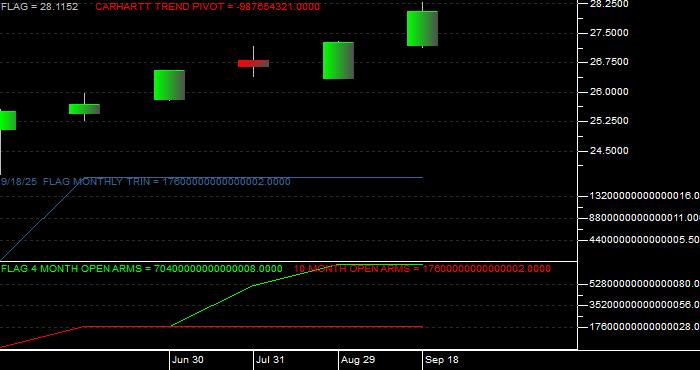Select the "Jul 31" date label
Screen dimensions: 700x370
coord(271,360)
